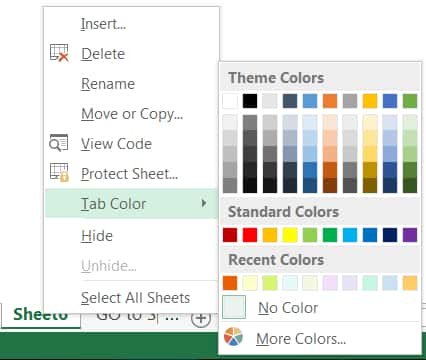Pick the black theme color swatch
This screenshot has width=426, height=360.
pyautogui.click(x=250, y=101)
